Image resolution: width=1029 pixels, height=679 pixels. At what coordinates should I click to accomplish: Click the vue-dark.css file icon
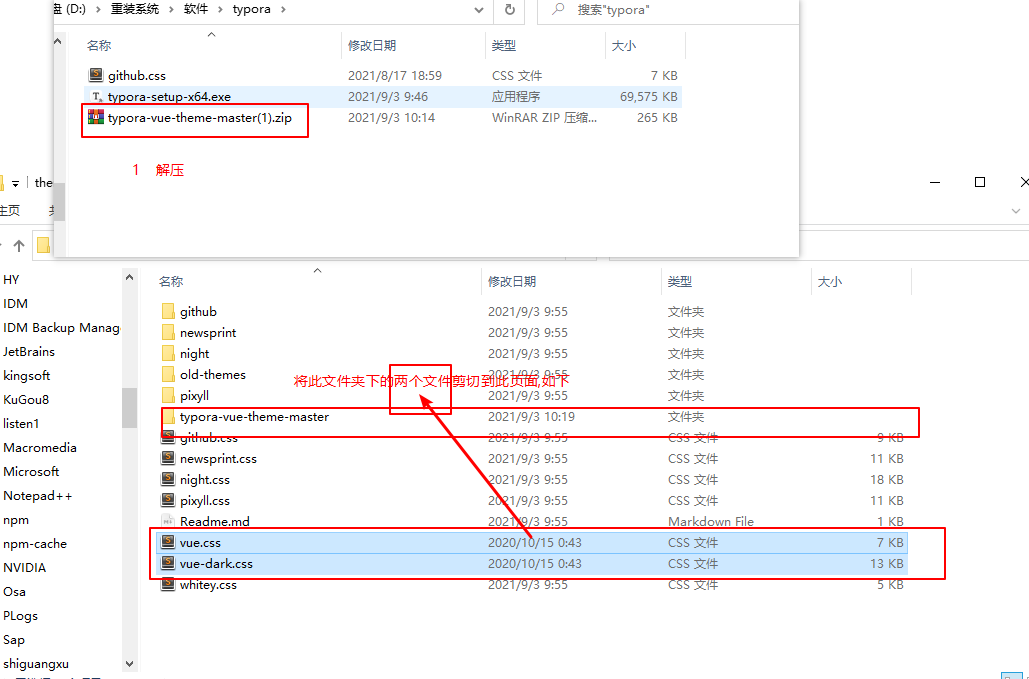(169, 563)
